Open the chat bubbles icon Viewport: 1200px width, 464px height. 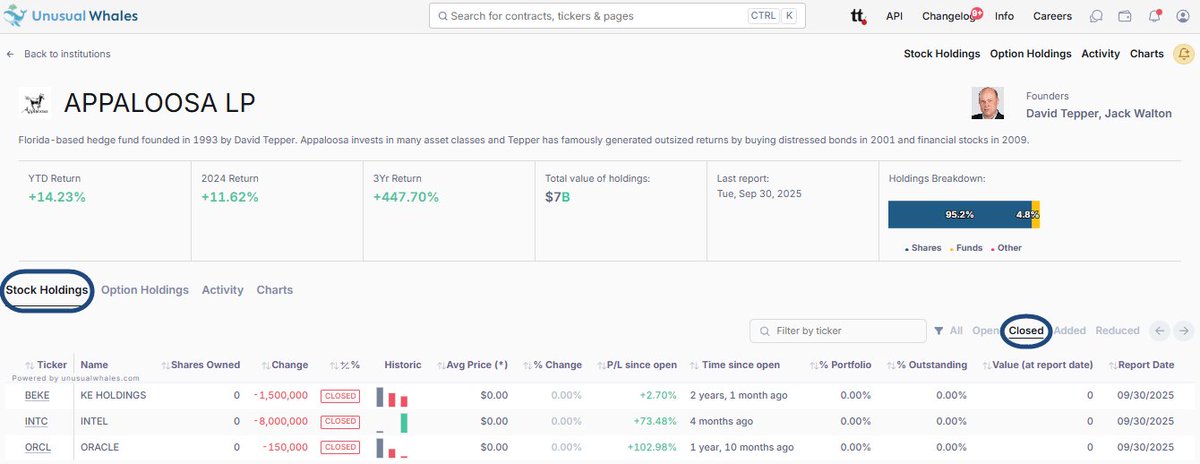coord(1097,16)
